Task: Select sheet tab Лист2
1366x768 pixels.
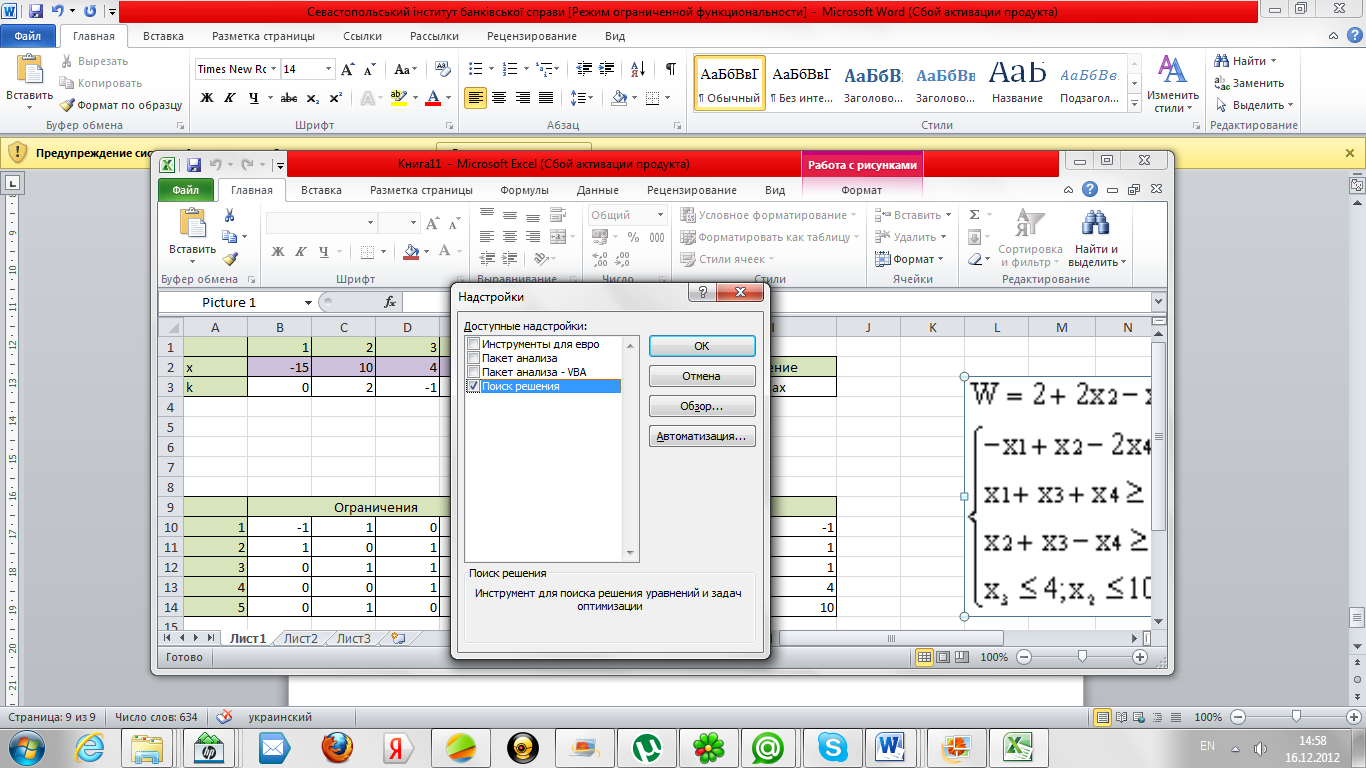Action: click(x=300, y=638)
